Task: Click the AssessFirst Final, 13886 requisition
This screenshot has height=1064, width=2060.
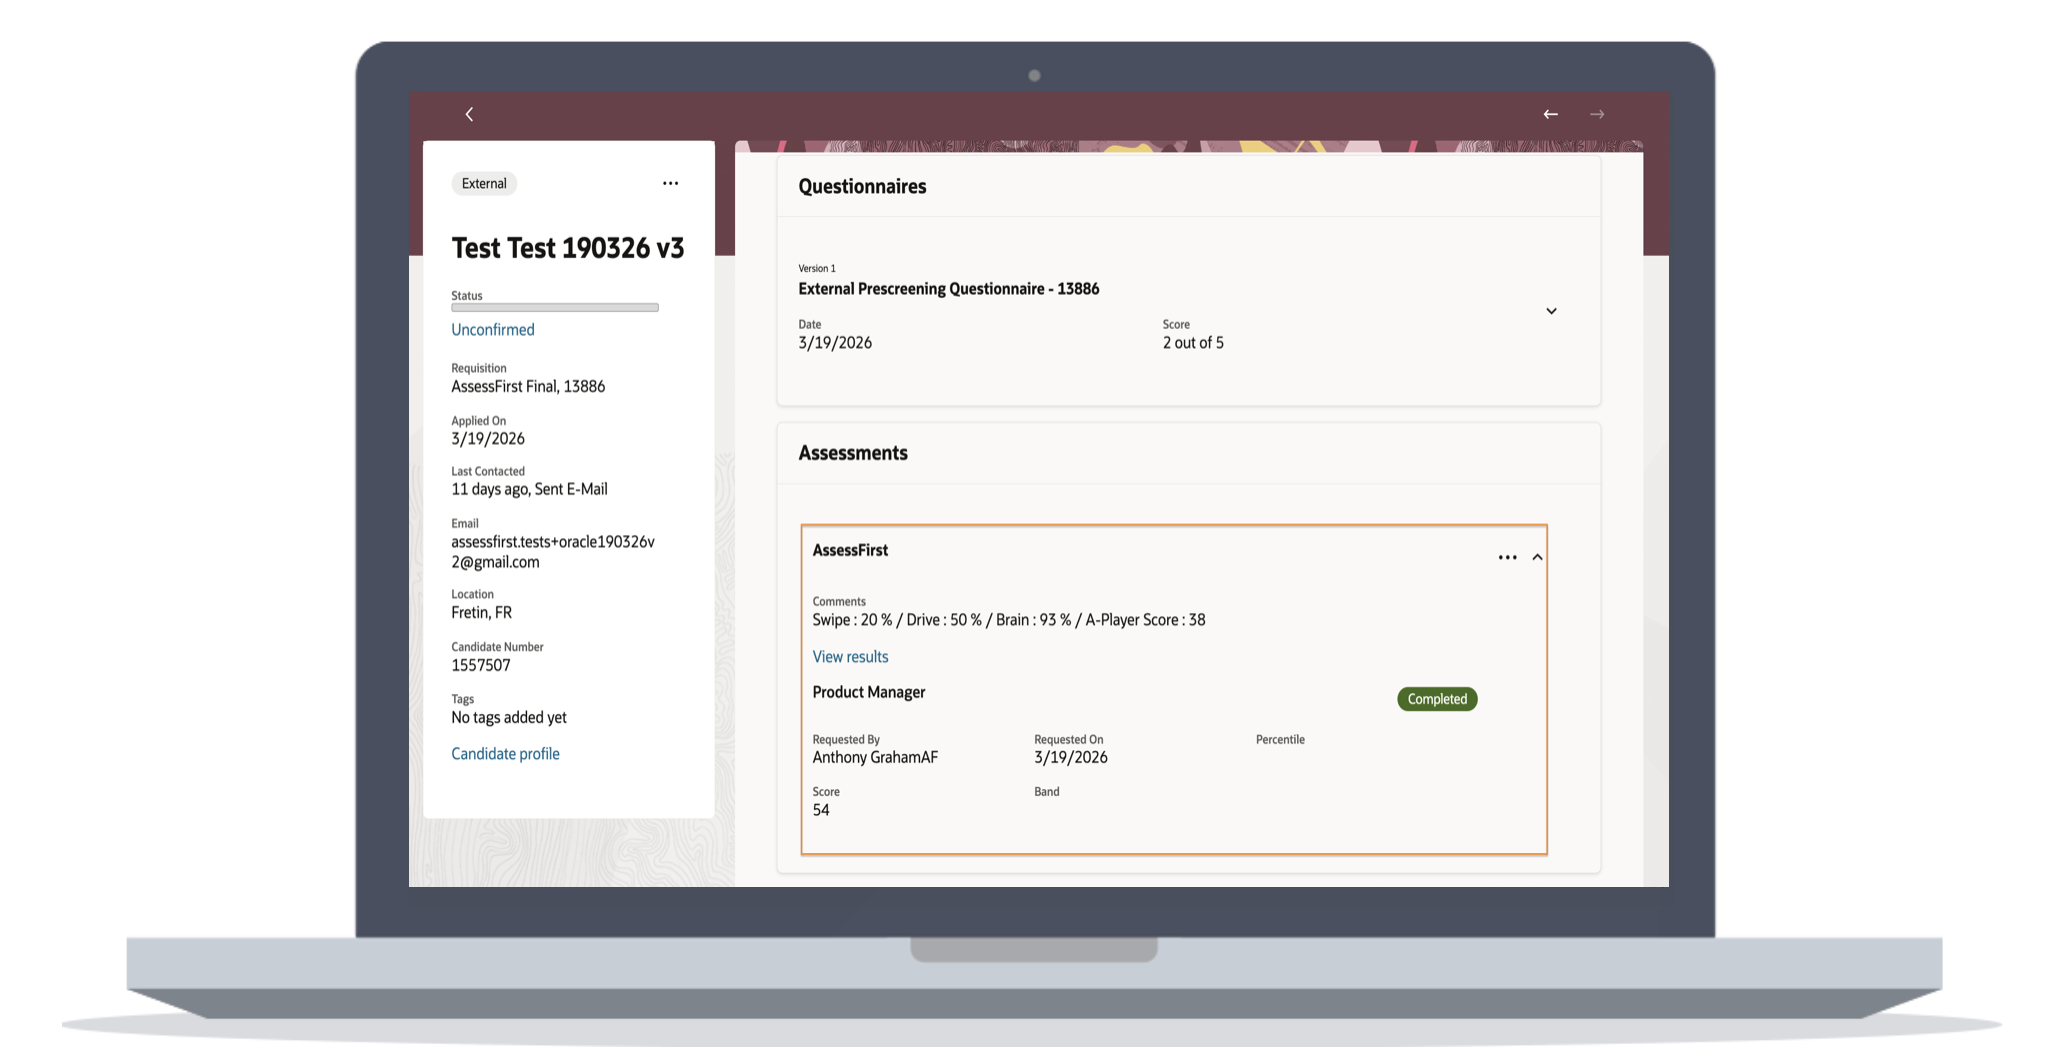Action: point(528,387)
